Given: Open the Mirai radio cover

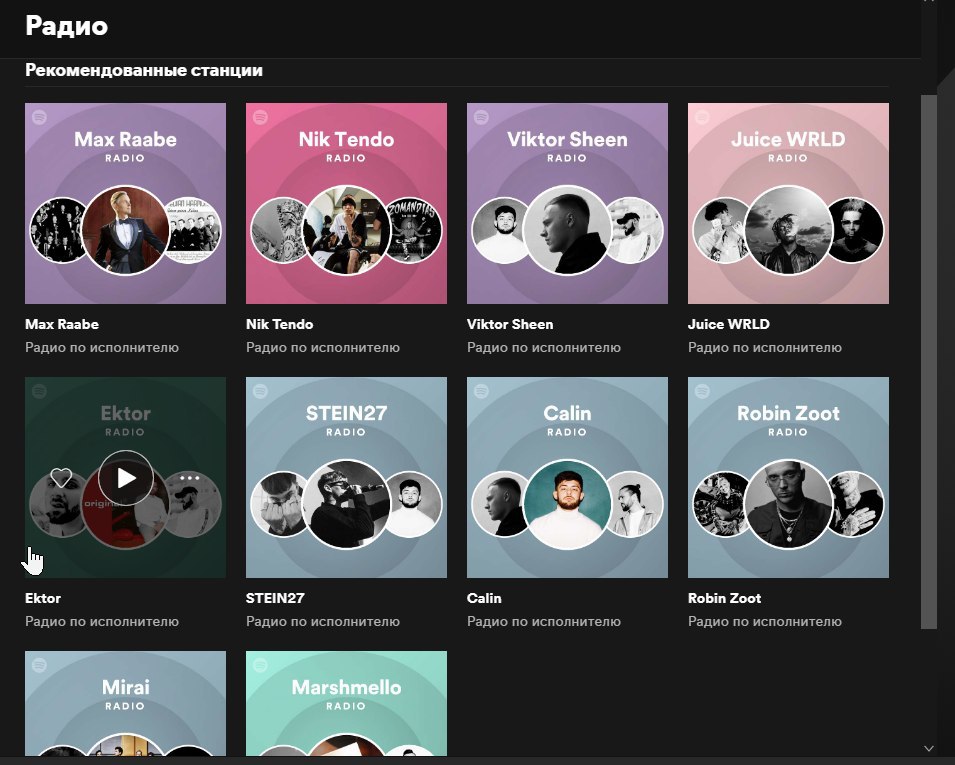Looking at the screenshot, I should (x=125, y=703).
